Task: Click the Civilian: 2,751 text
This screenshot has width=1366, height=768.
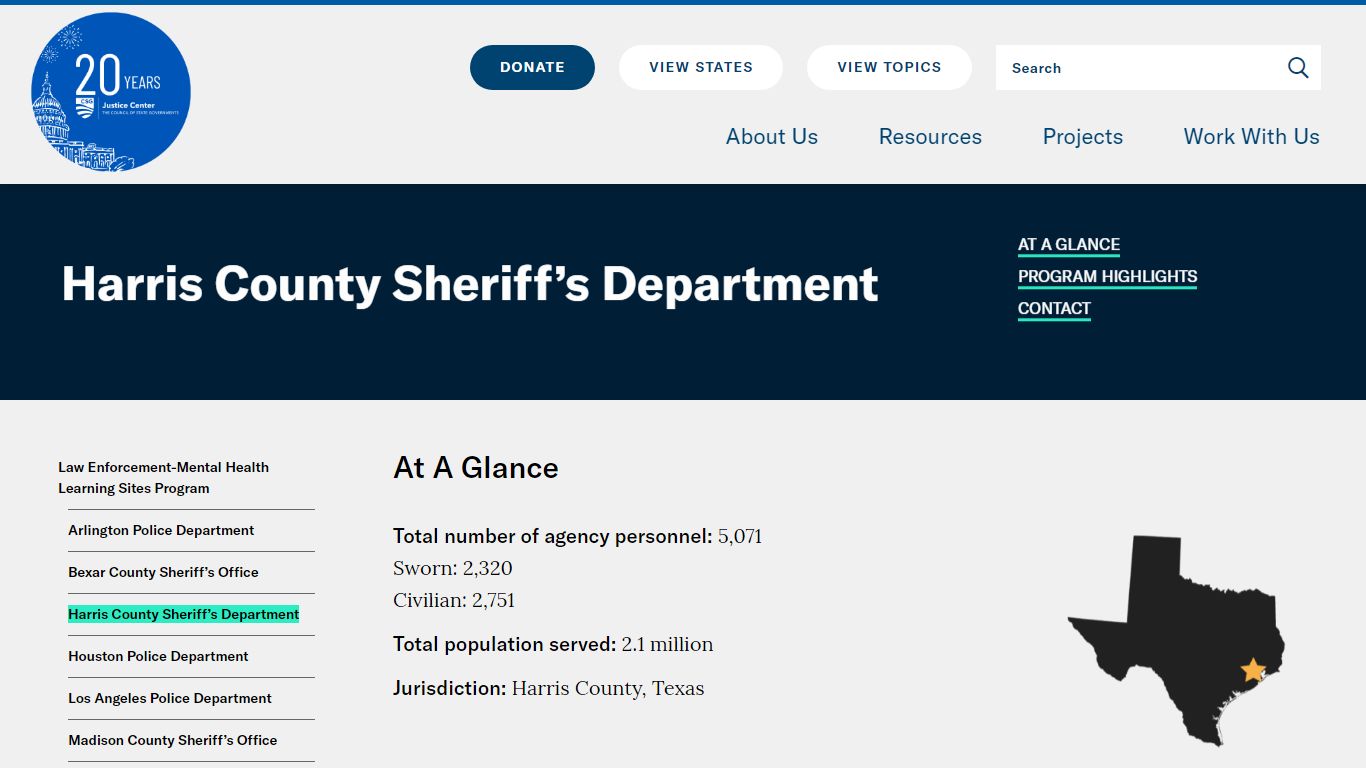Action: [x=454, y=600]
